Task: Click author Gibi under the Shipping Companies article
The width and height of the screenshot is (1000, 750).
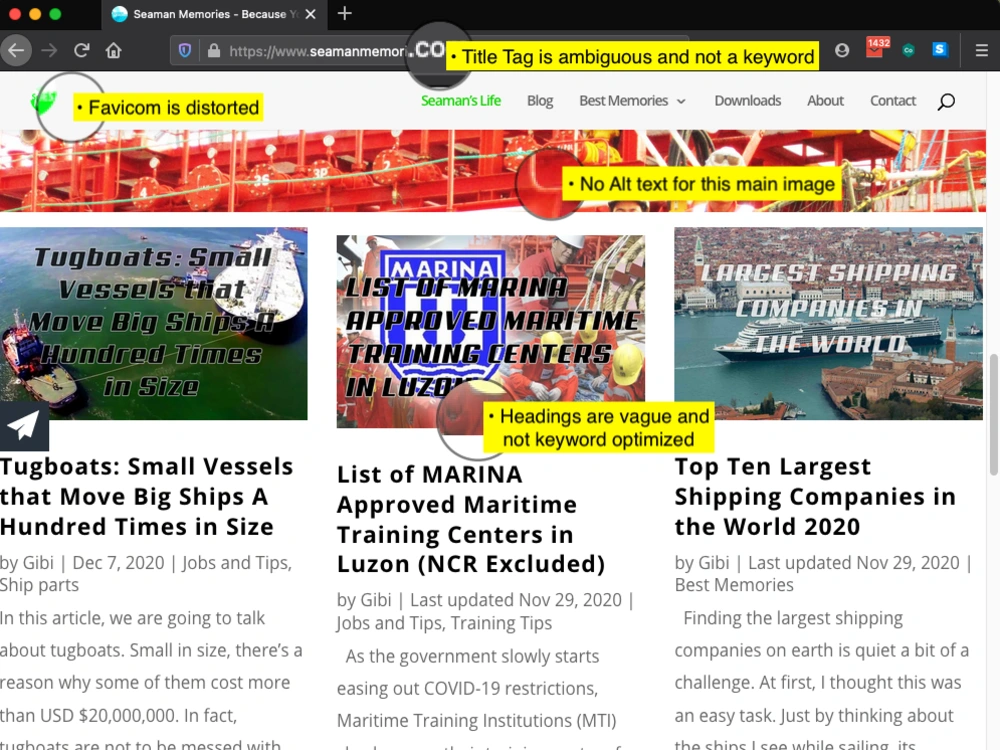Action: (714, 562)
